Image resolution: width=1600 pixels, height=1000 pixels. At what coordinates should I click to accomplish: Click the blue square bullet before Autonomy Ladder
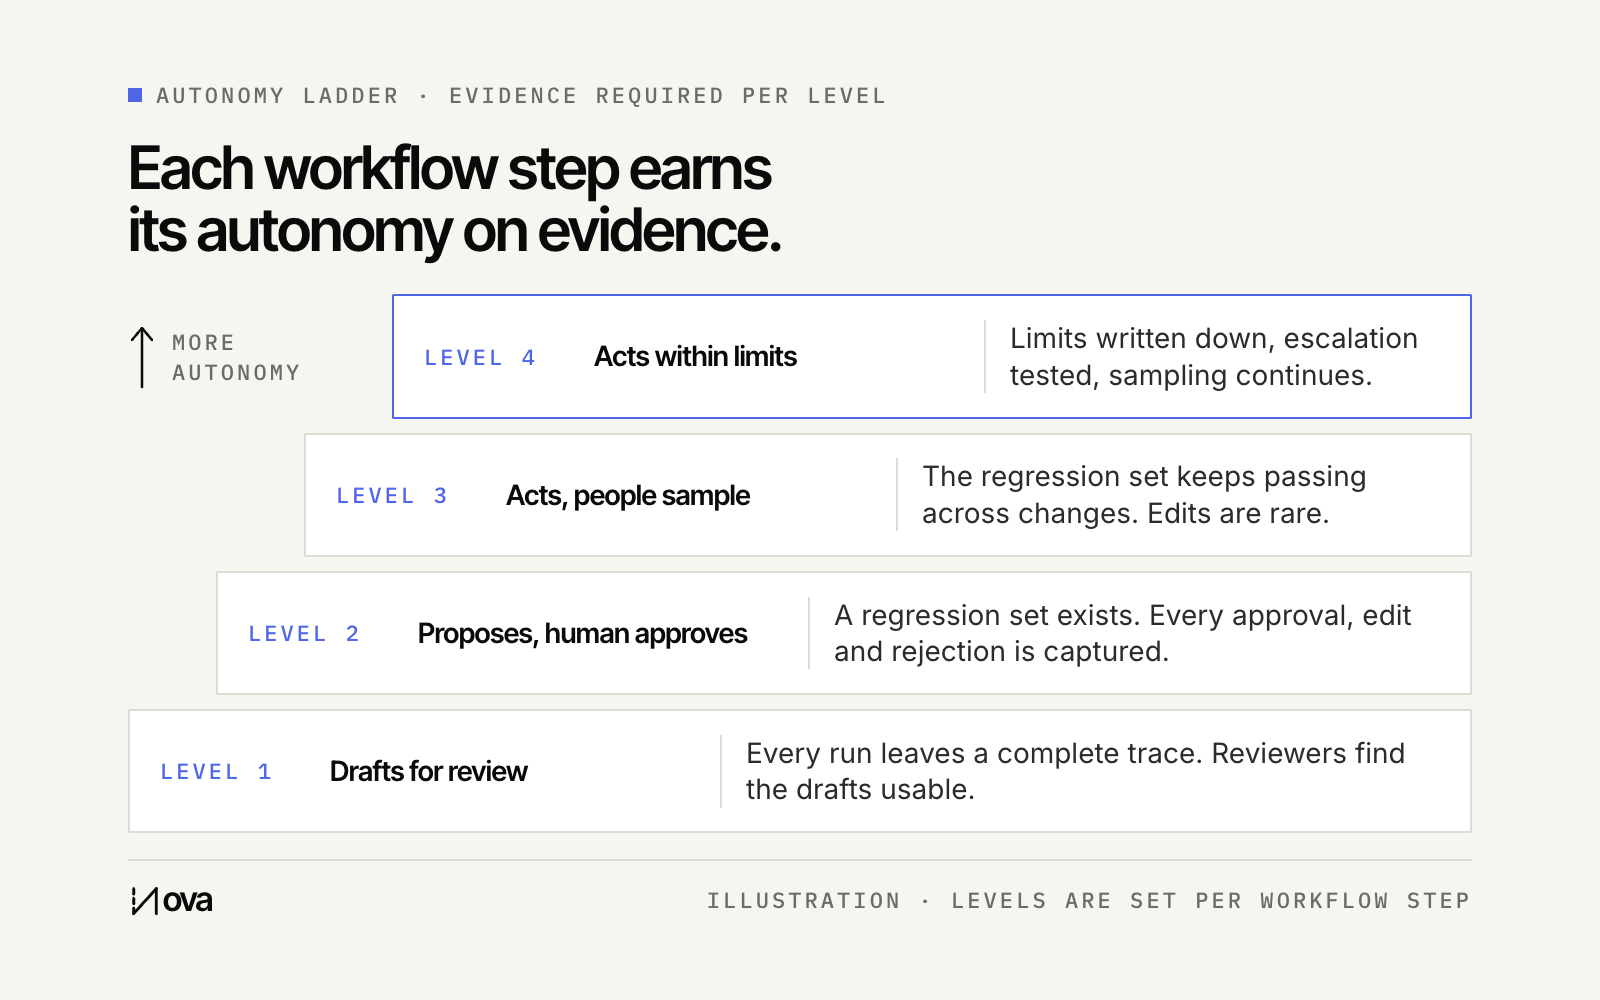click(x=135, y=95)
